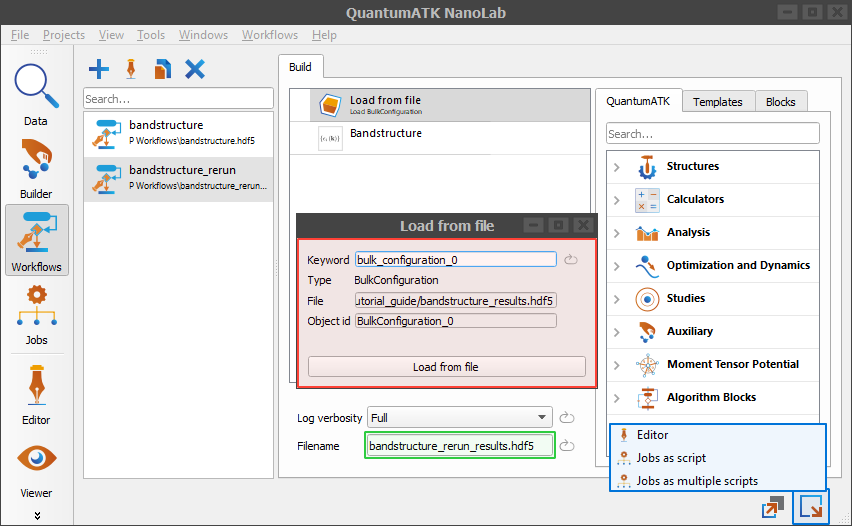The image size is (852, 526).
Task: Click Bandstructure block icon
Action: [330, 138]
